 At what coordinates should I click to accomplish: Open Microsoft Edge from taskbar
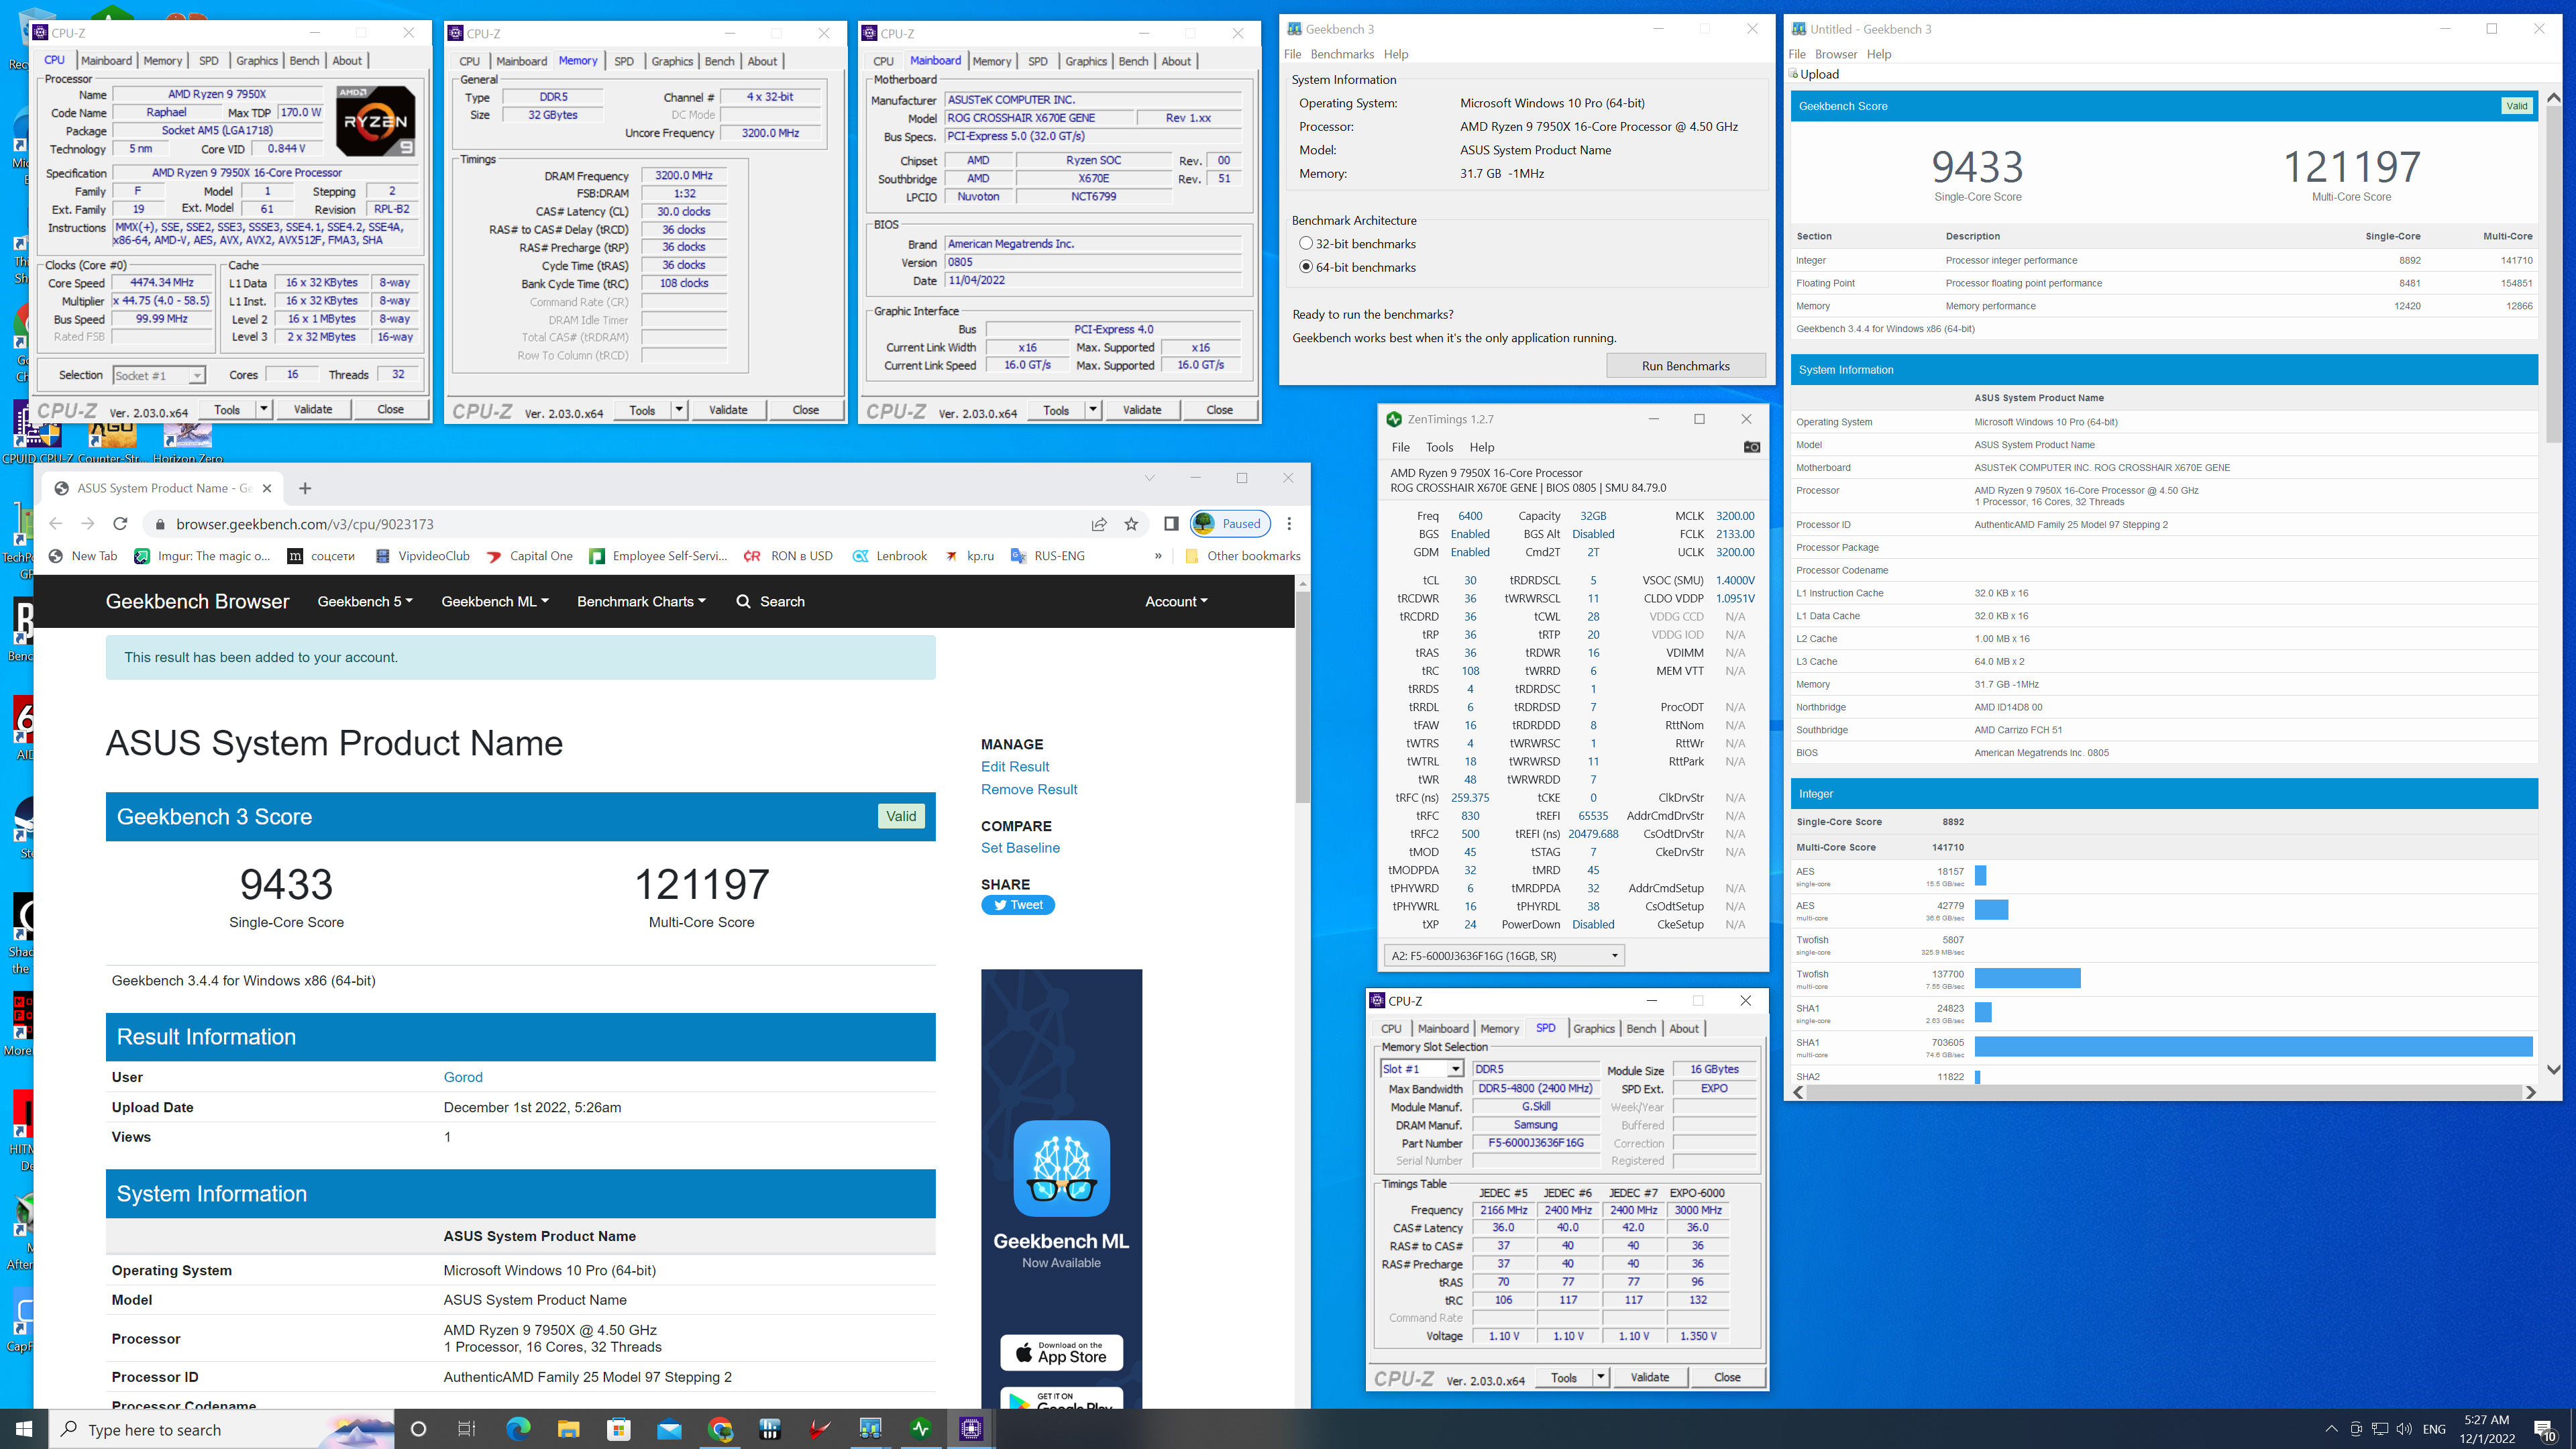(518, 1429)
